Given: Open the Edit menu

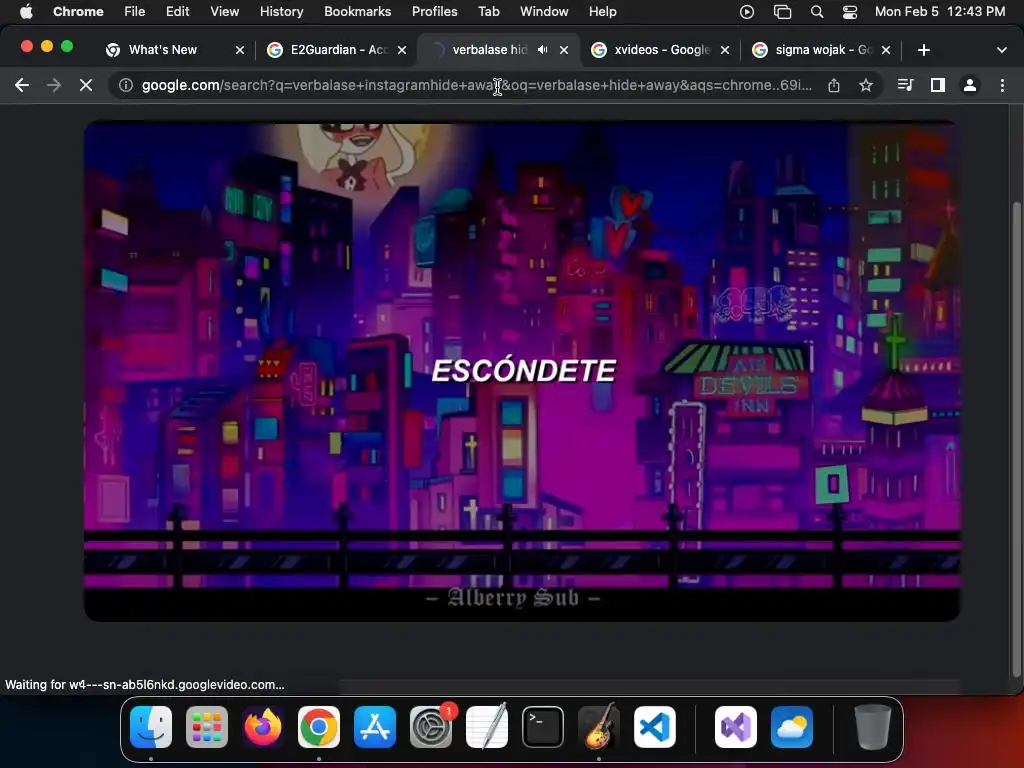Looking at the screenshot, I should pos(177,12).
